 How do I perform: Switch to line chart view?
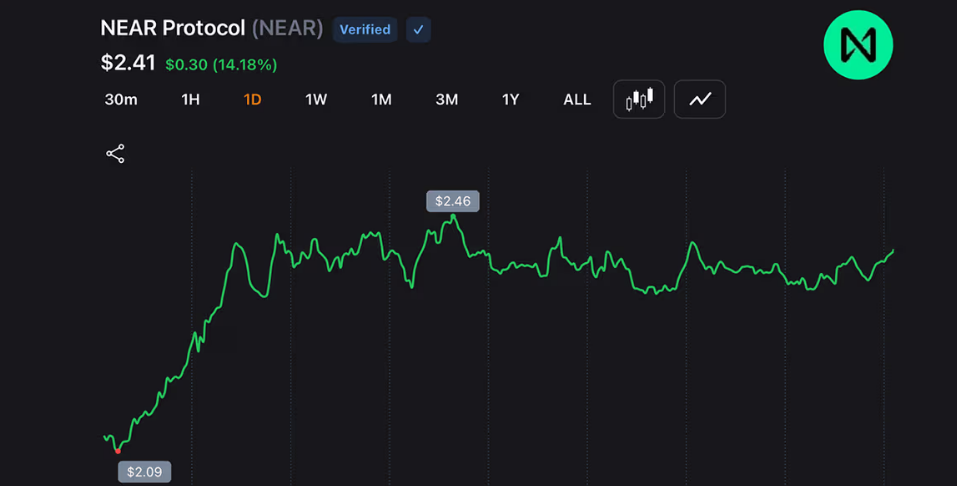tap(699, 99)
